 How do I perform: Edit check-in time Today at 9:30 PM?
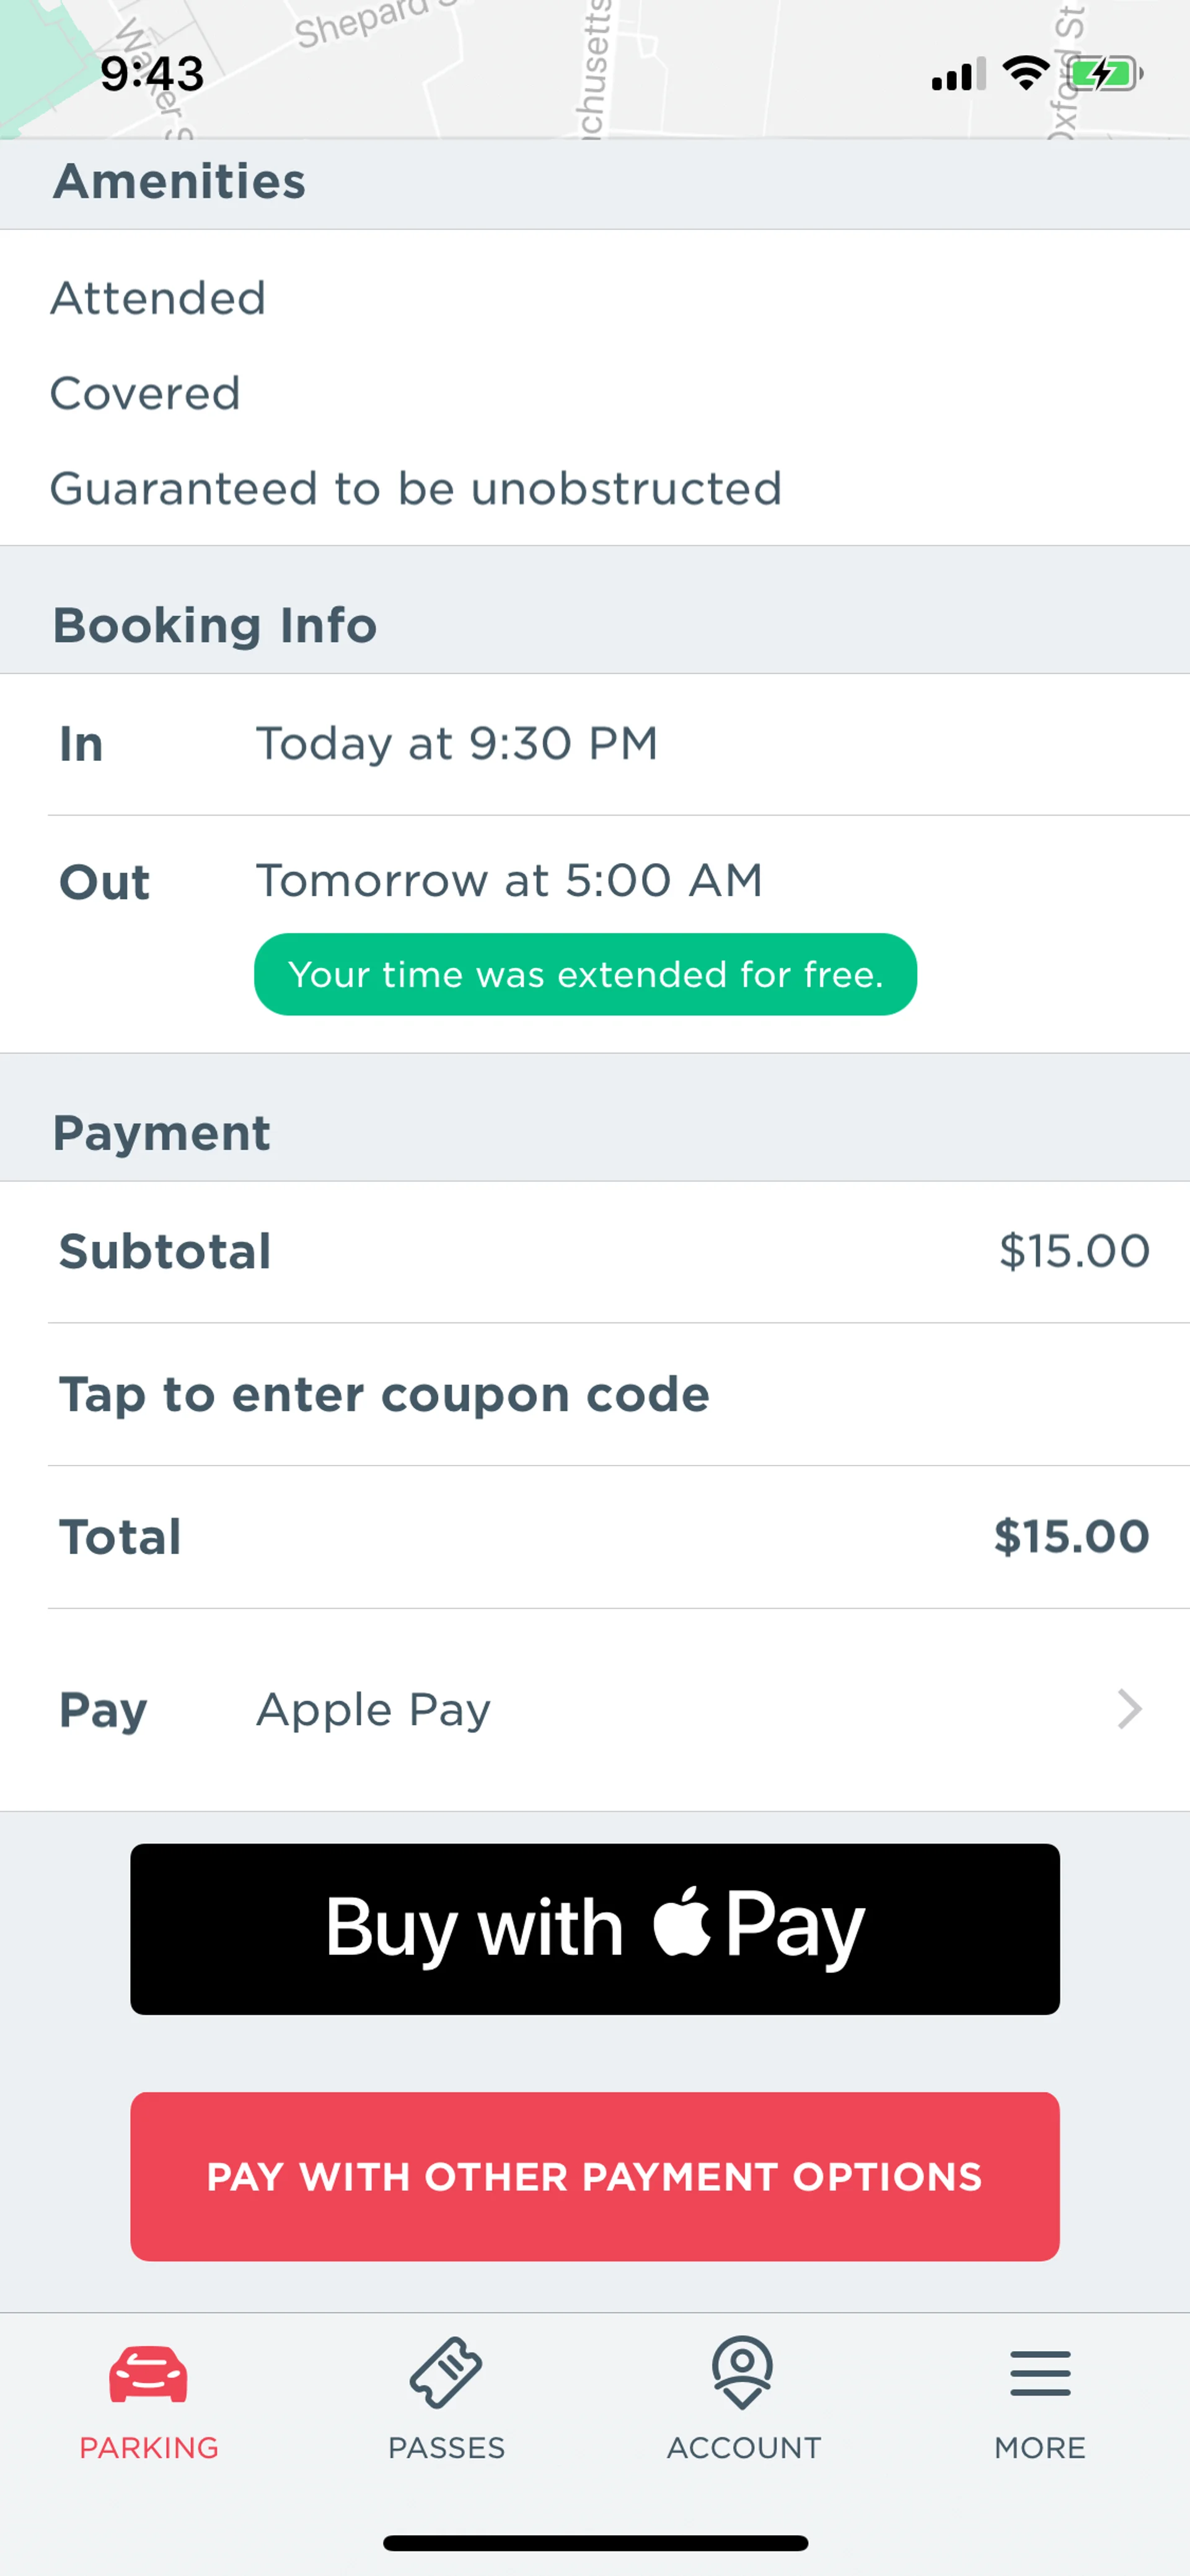click(457, 743)
